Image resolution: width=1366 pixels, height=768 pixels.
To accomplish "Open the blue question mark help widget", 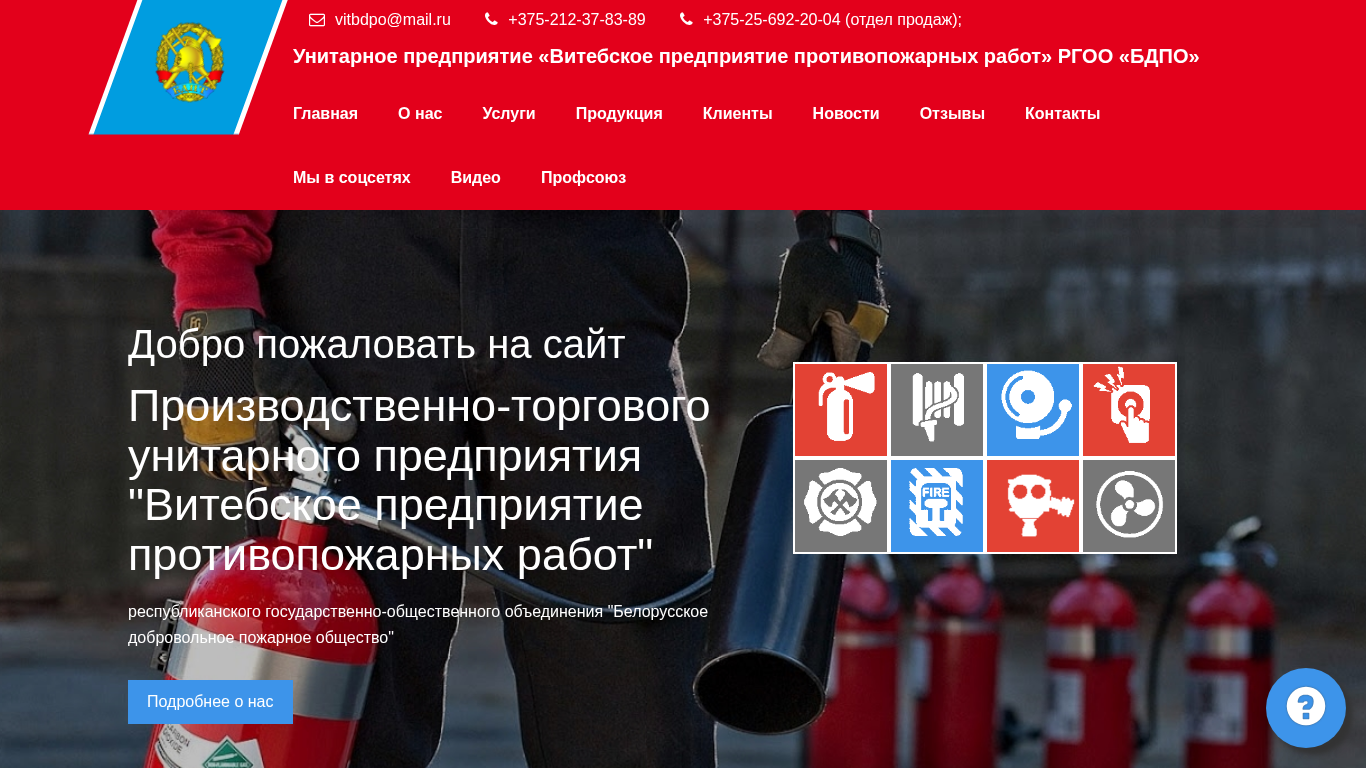I will tap(1306, 708).
